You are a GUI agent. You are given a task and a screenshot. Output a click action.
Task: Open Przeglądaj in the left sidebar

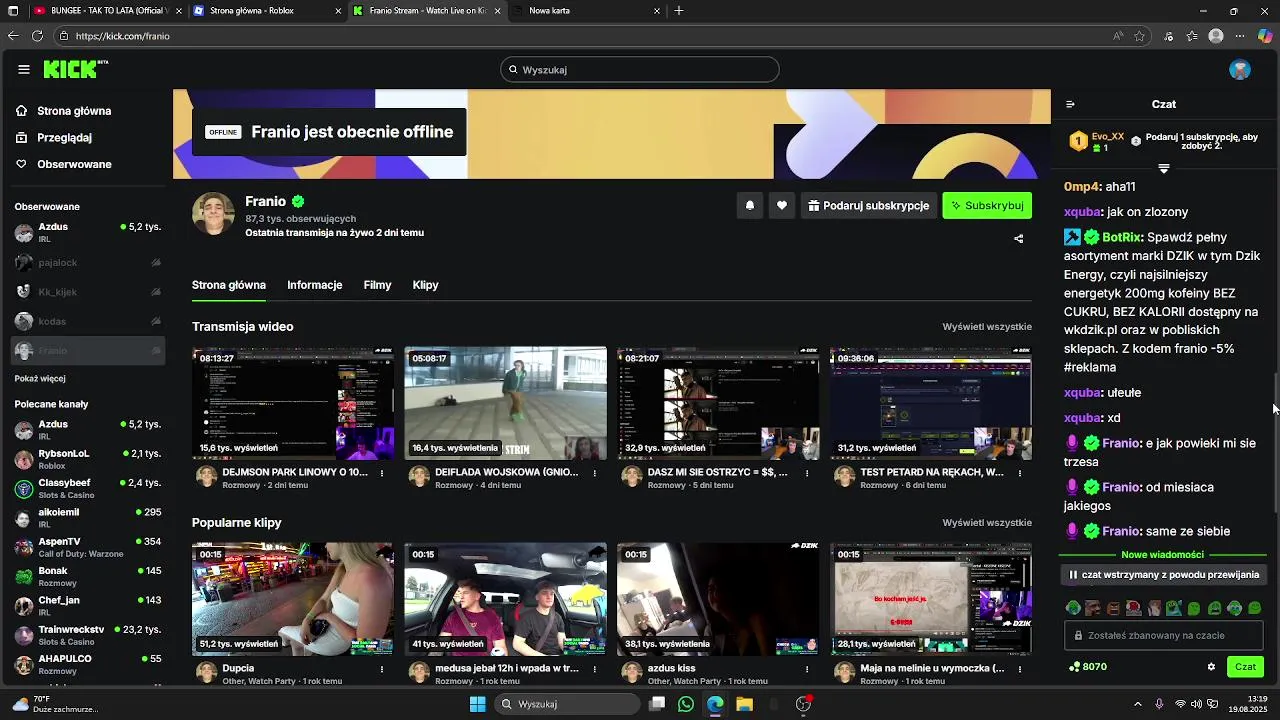tap(64, 137)
